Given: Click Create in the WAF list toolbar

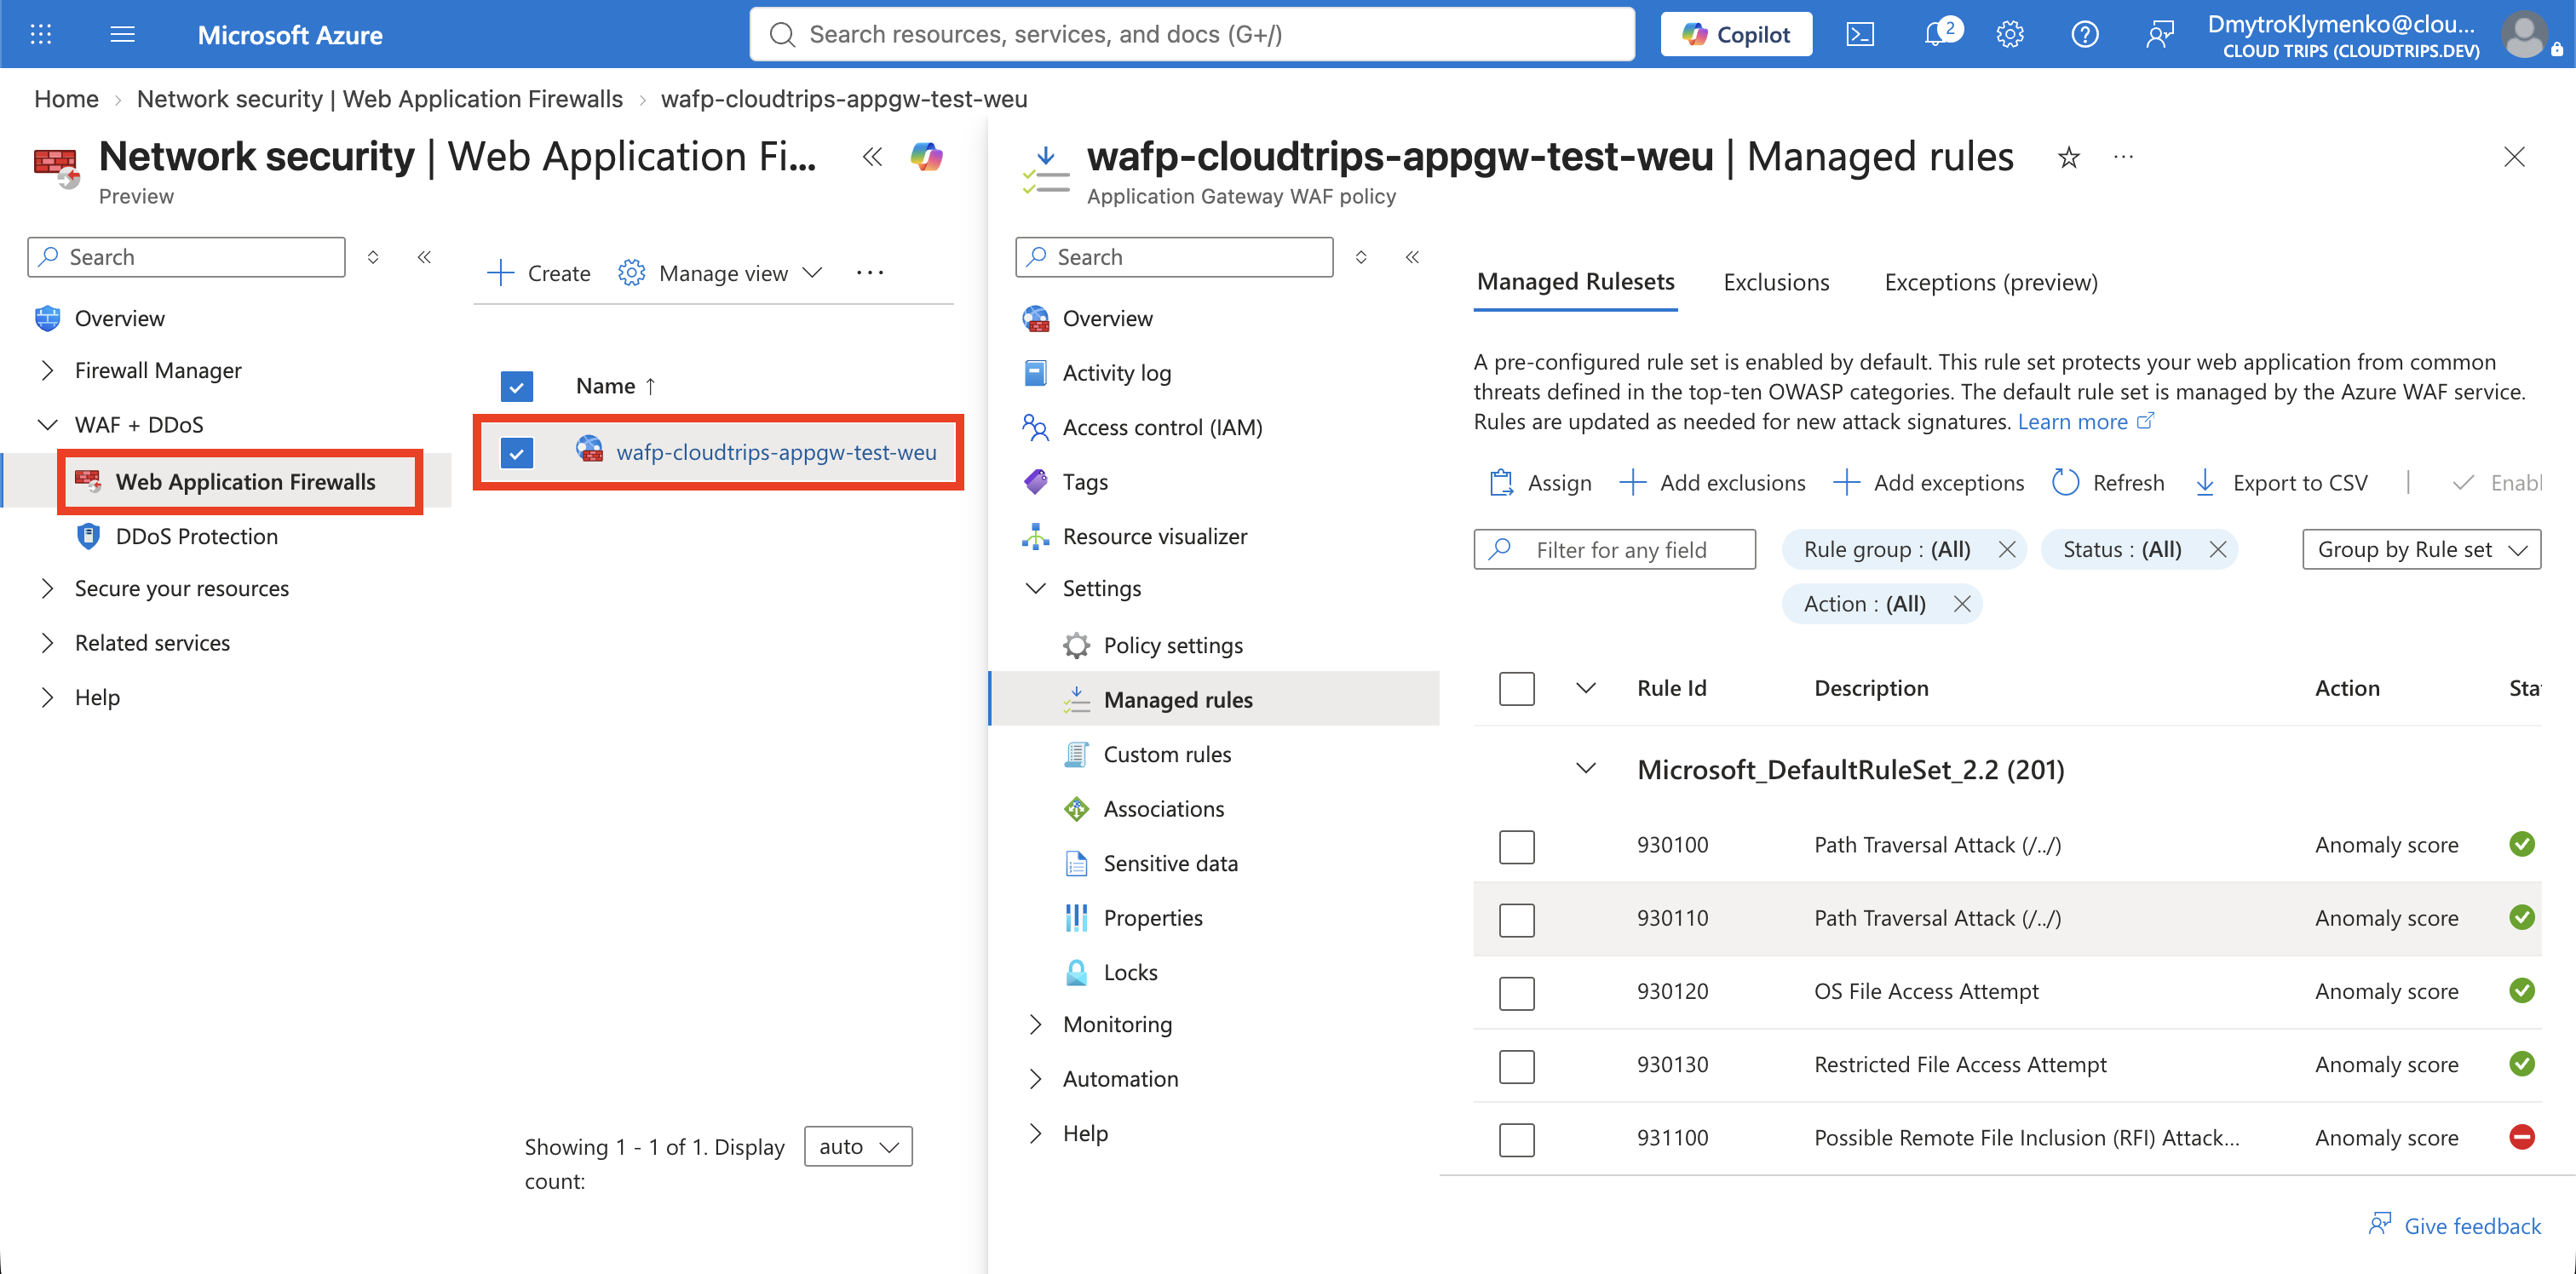Looking at the screenshot, I should [538, 273].
